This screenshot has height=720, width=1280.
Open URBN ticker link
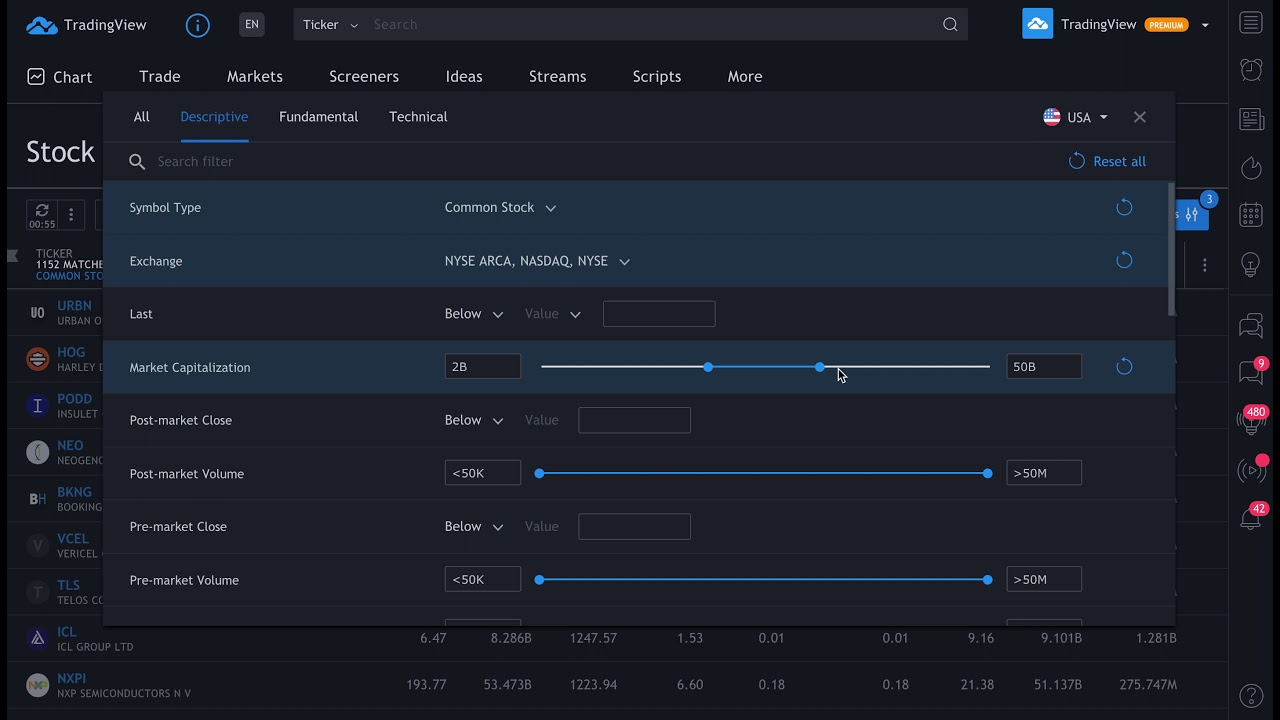click(x=74, y=305)
